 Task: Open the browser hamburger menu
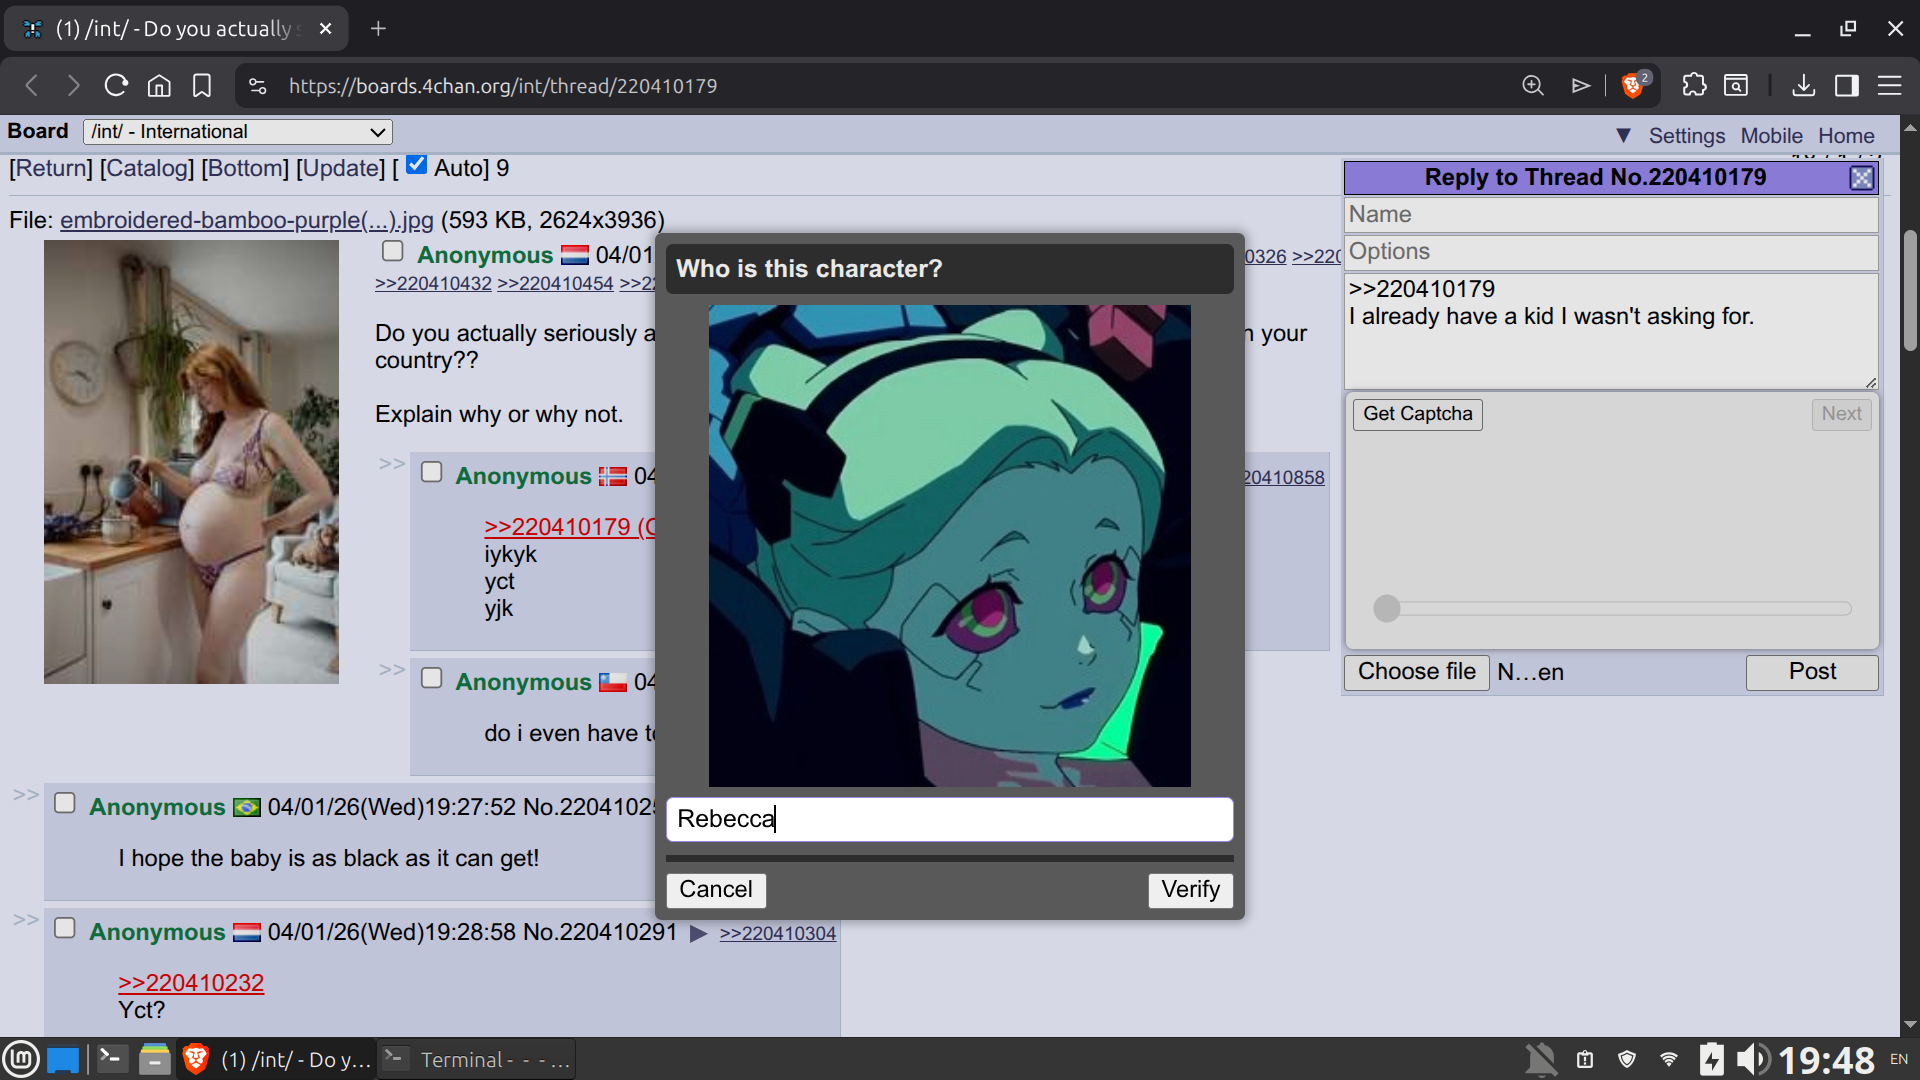click(x=1889, y=86)
